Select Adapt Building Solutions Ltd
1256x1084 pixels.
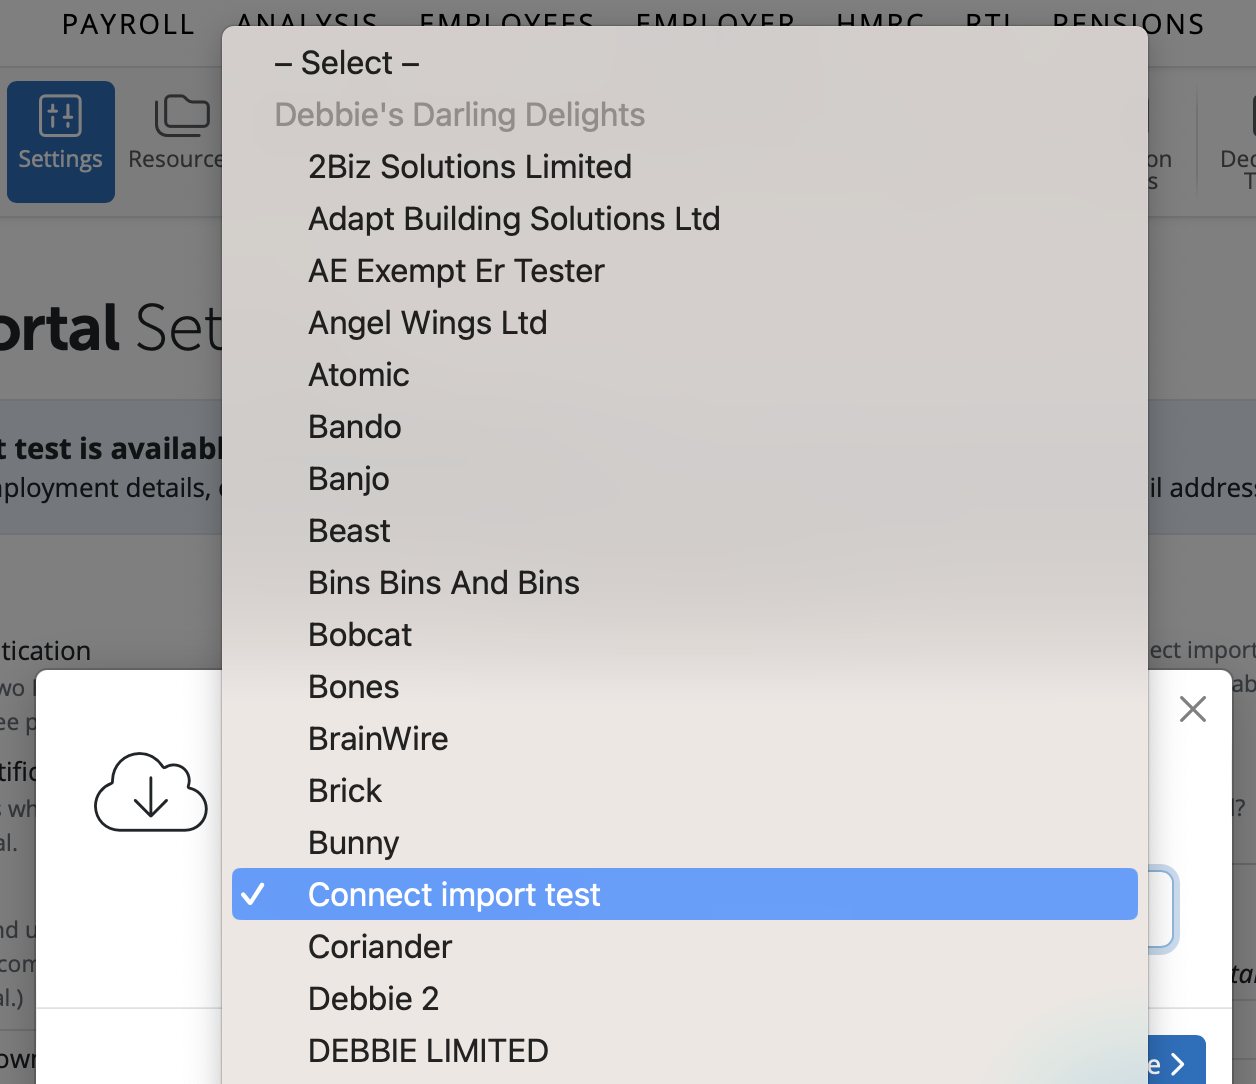[513, 219]
